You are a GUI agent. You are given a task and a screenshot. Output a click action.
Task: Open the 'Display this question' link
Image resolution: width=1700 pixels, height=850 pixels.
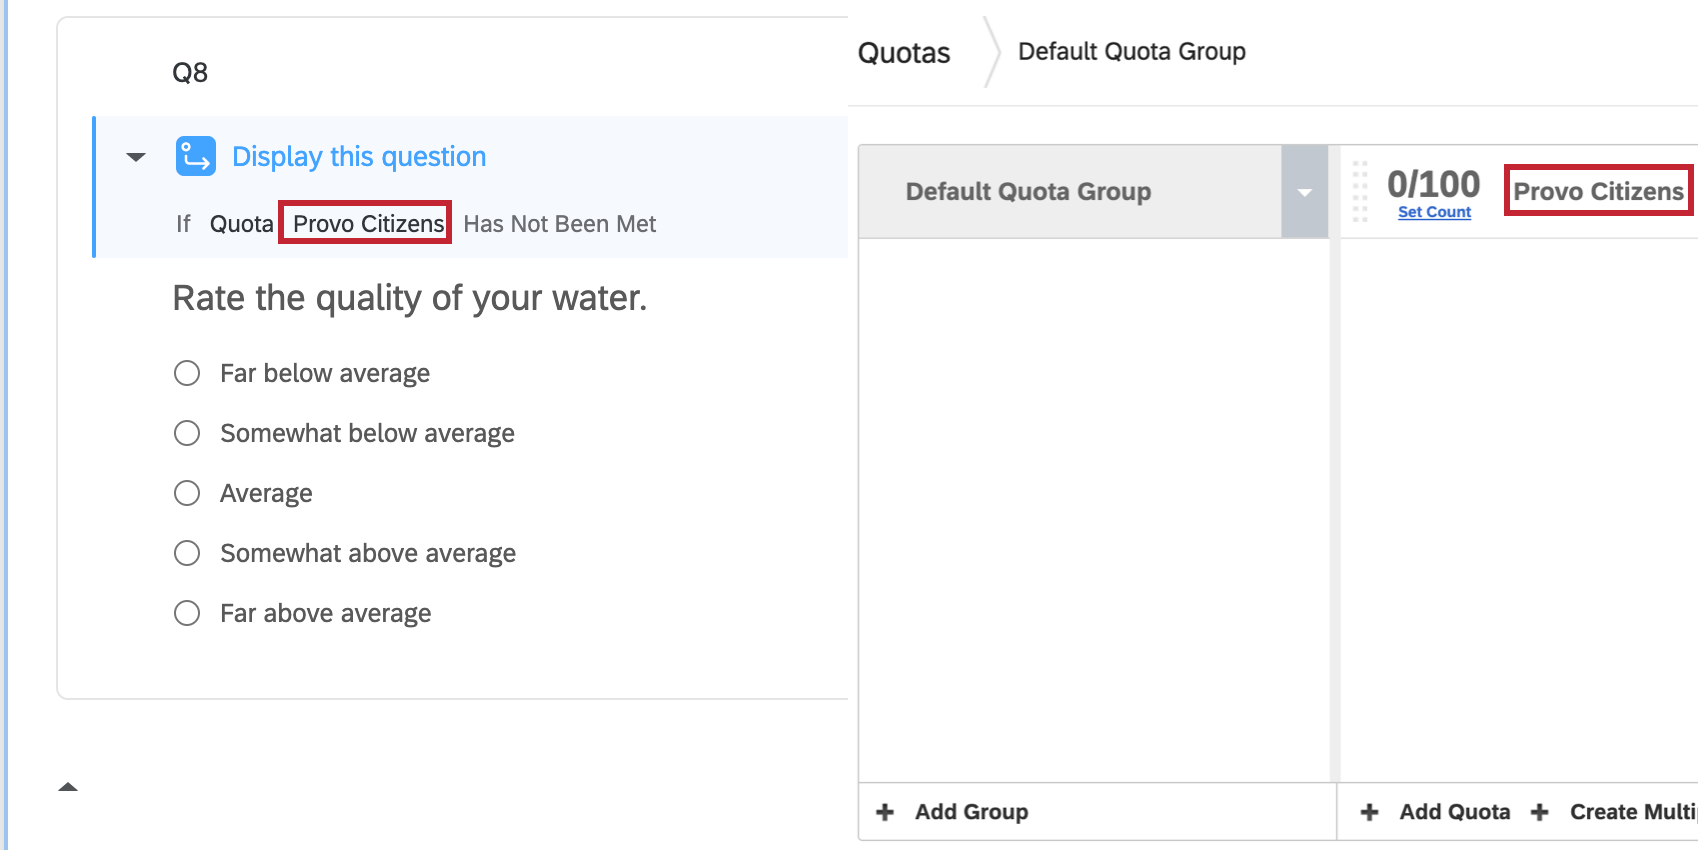pyautogui.click(x=359, y=157)
